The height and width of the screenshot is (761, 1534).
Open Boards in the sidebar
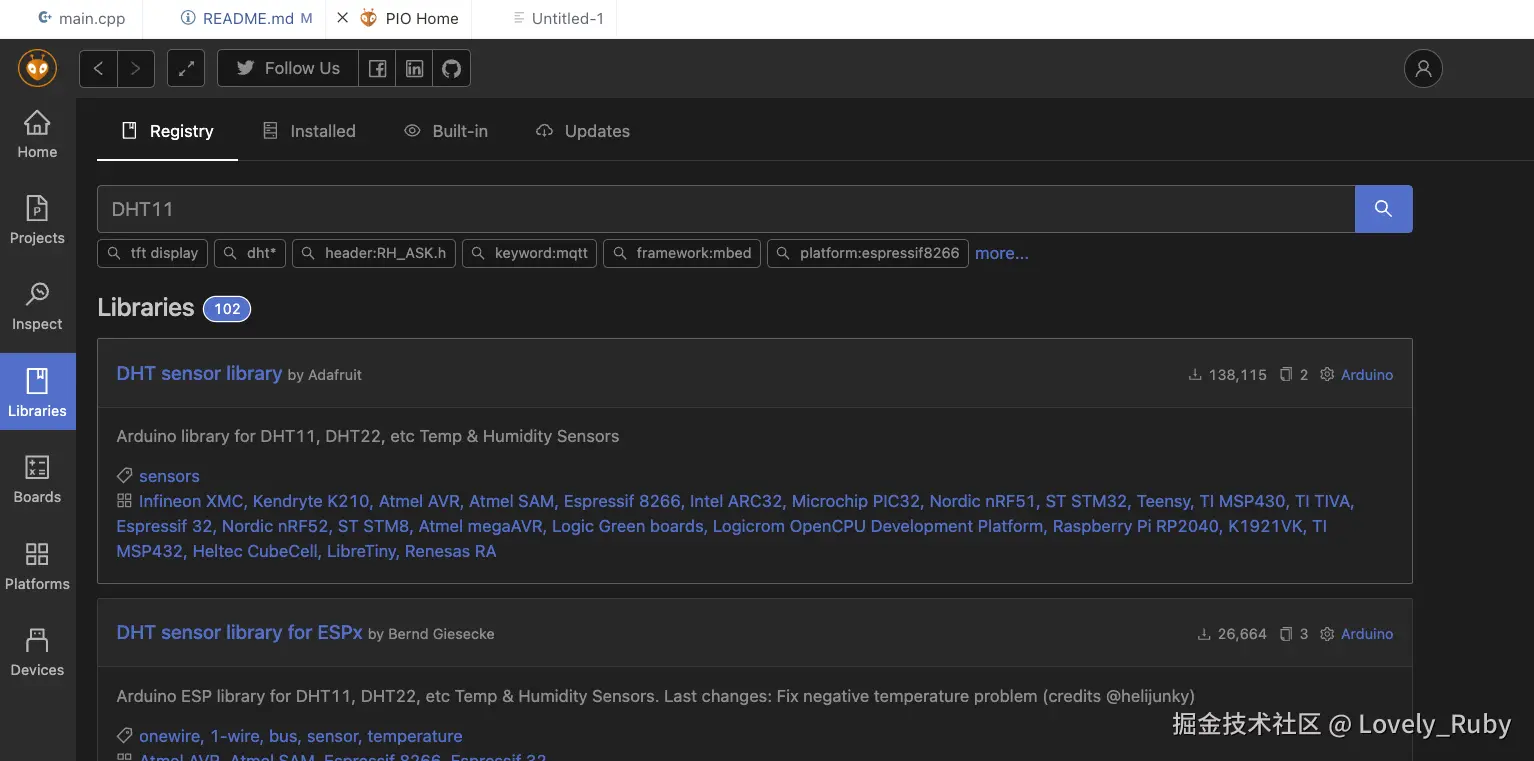(x=37, y=479)
